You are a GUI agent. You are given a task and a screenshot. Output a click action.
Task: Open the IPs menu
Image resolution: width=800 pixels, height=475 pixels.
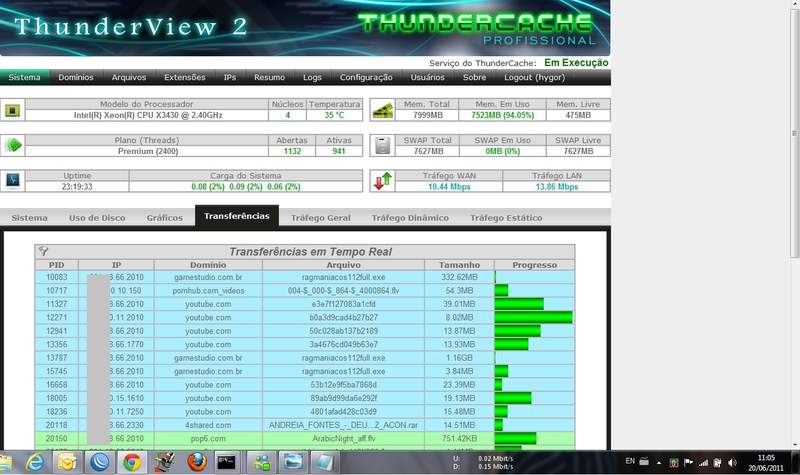point(230,77)
